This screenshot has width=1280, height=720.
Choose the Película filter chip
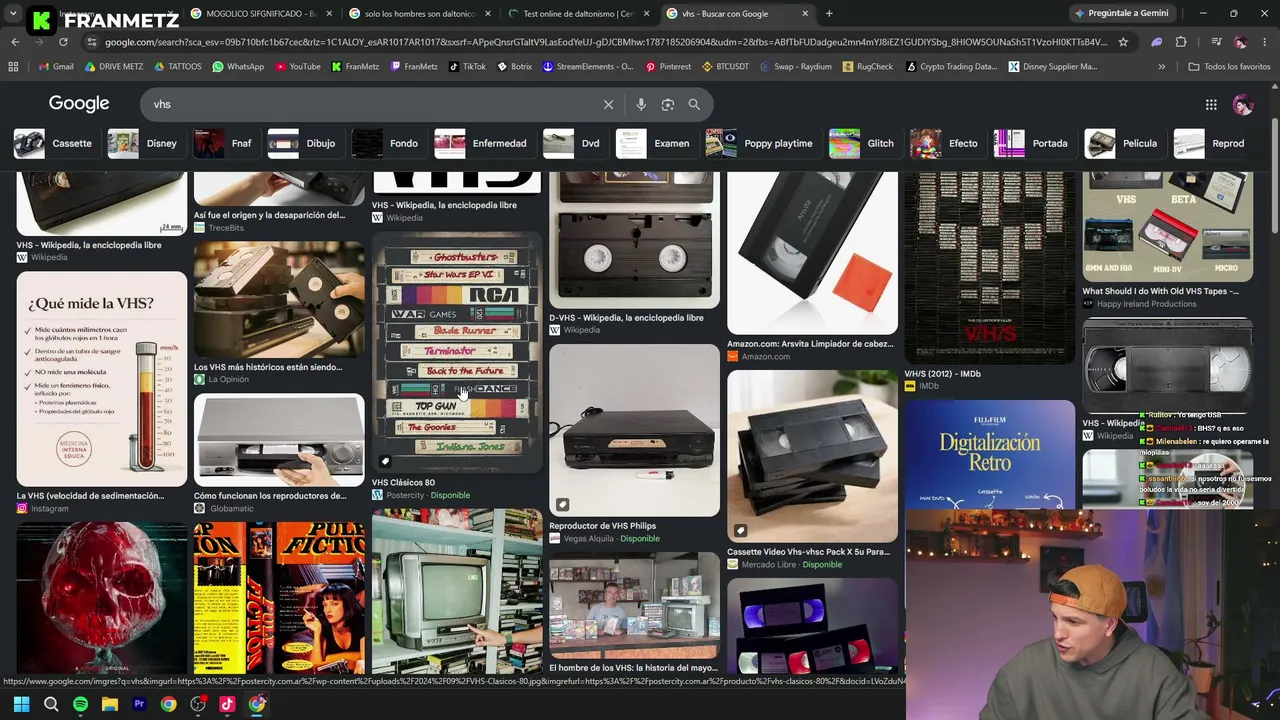click(x=1125, y=143)
